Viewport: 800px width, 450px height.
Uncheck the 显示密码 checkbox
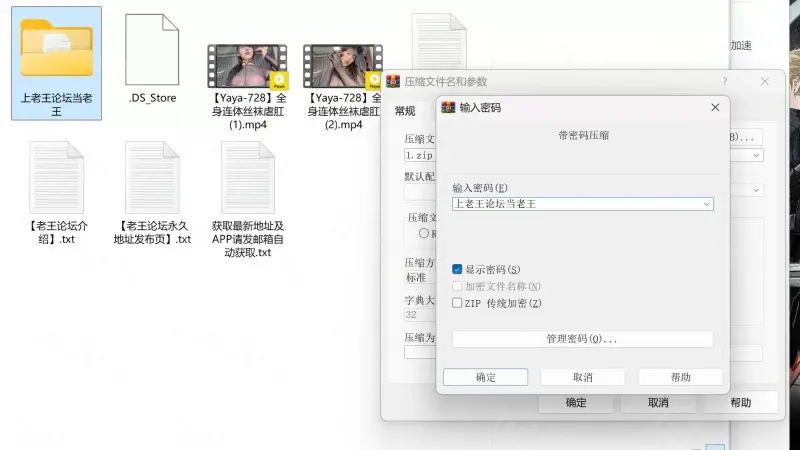tap(457, 269)
